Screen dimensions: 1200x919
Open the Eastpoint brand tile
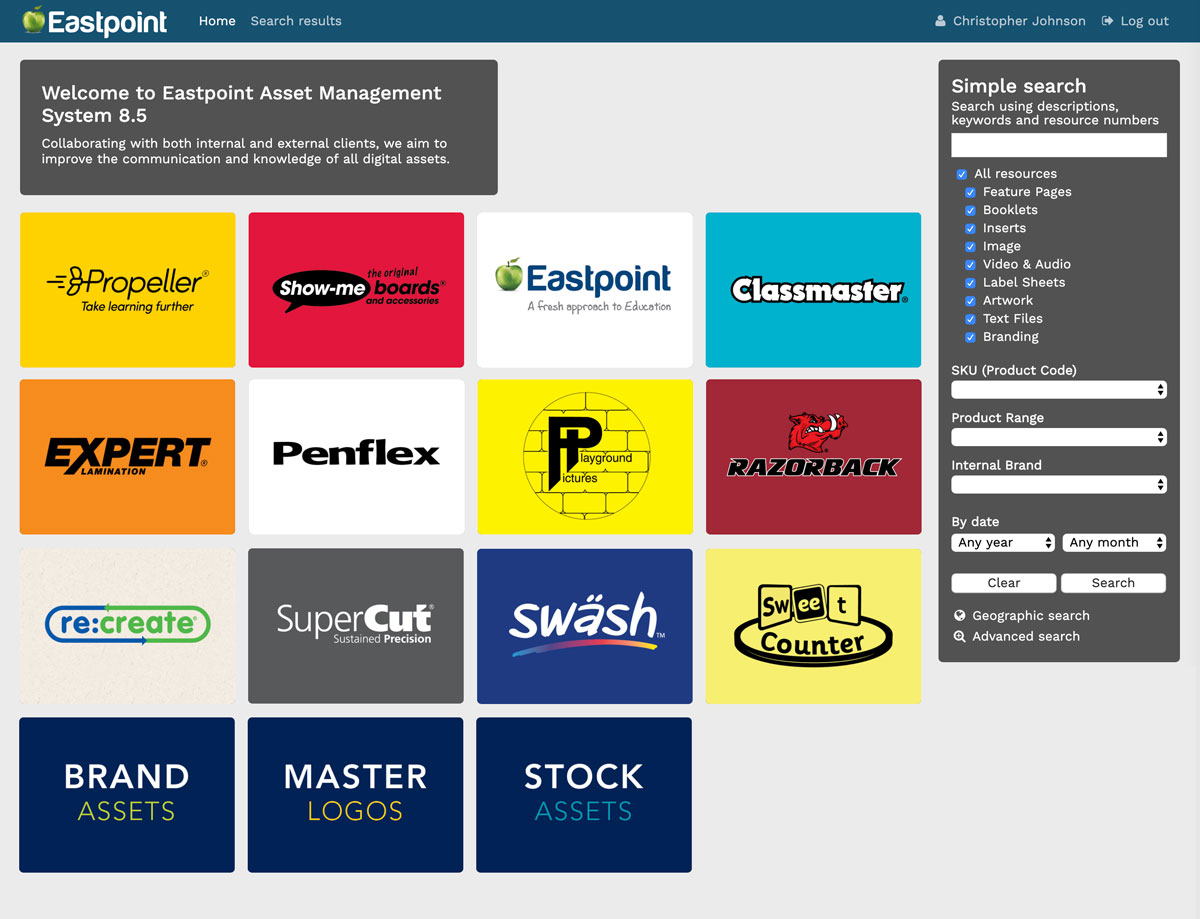pos(585,290)
